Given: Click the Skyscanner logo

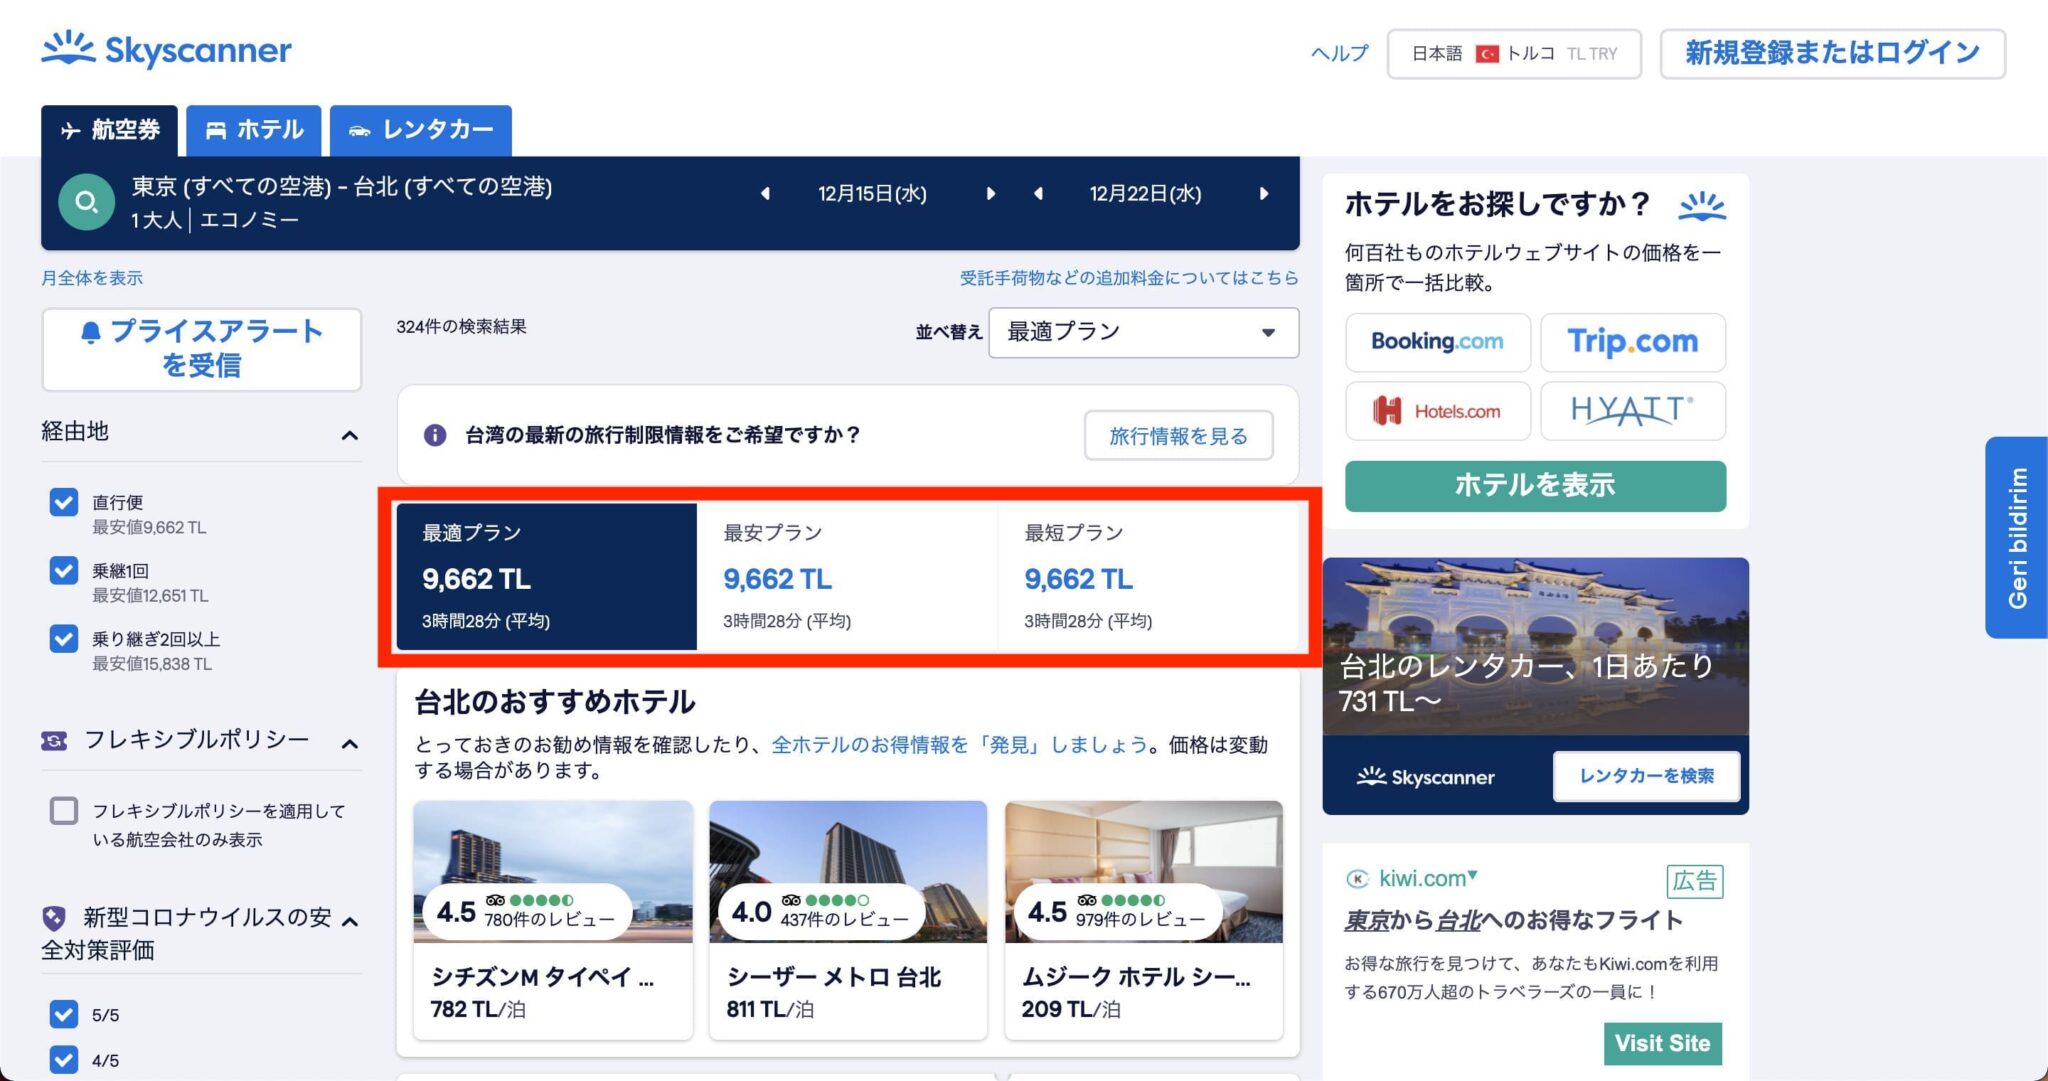Looking at the screenshot, I should click(x=165, y=49).
